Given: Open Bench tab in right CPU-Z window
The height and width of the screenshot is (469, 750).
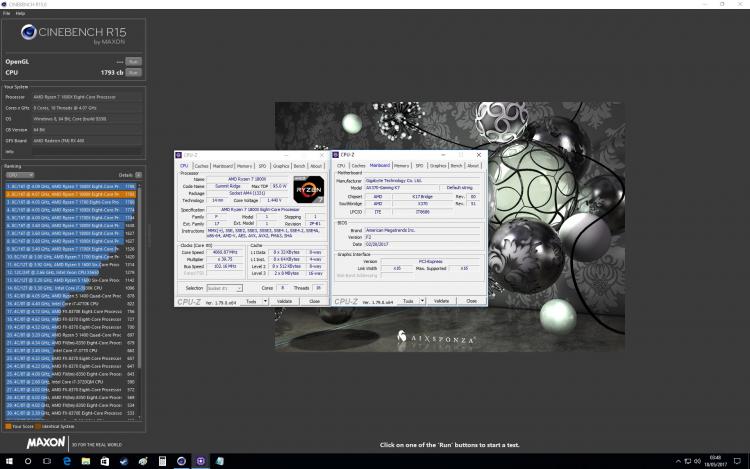Looking at the screenshot, I should click(456, 165).
